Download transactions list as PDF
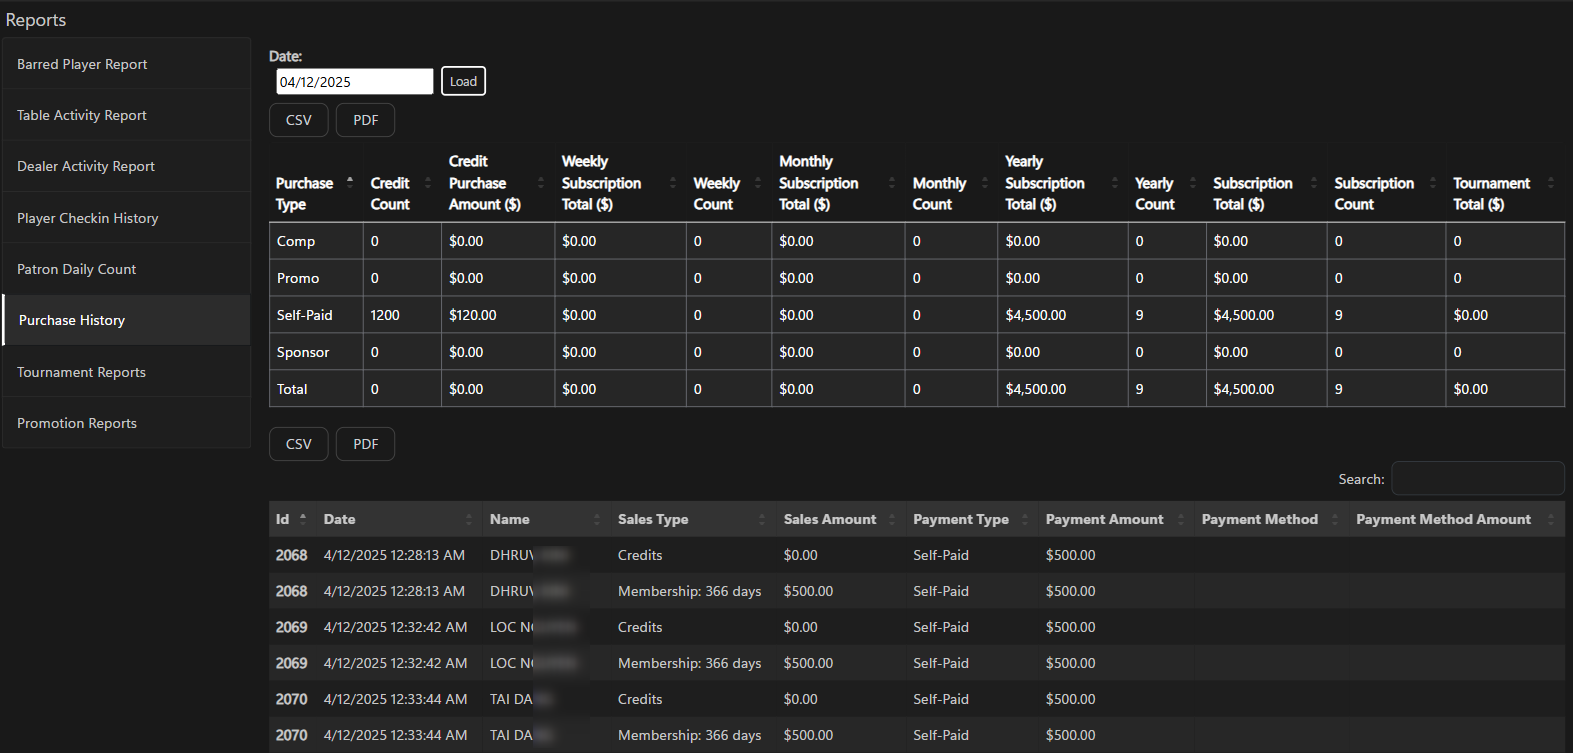 pyautogui.click(x=365, y=444)
